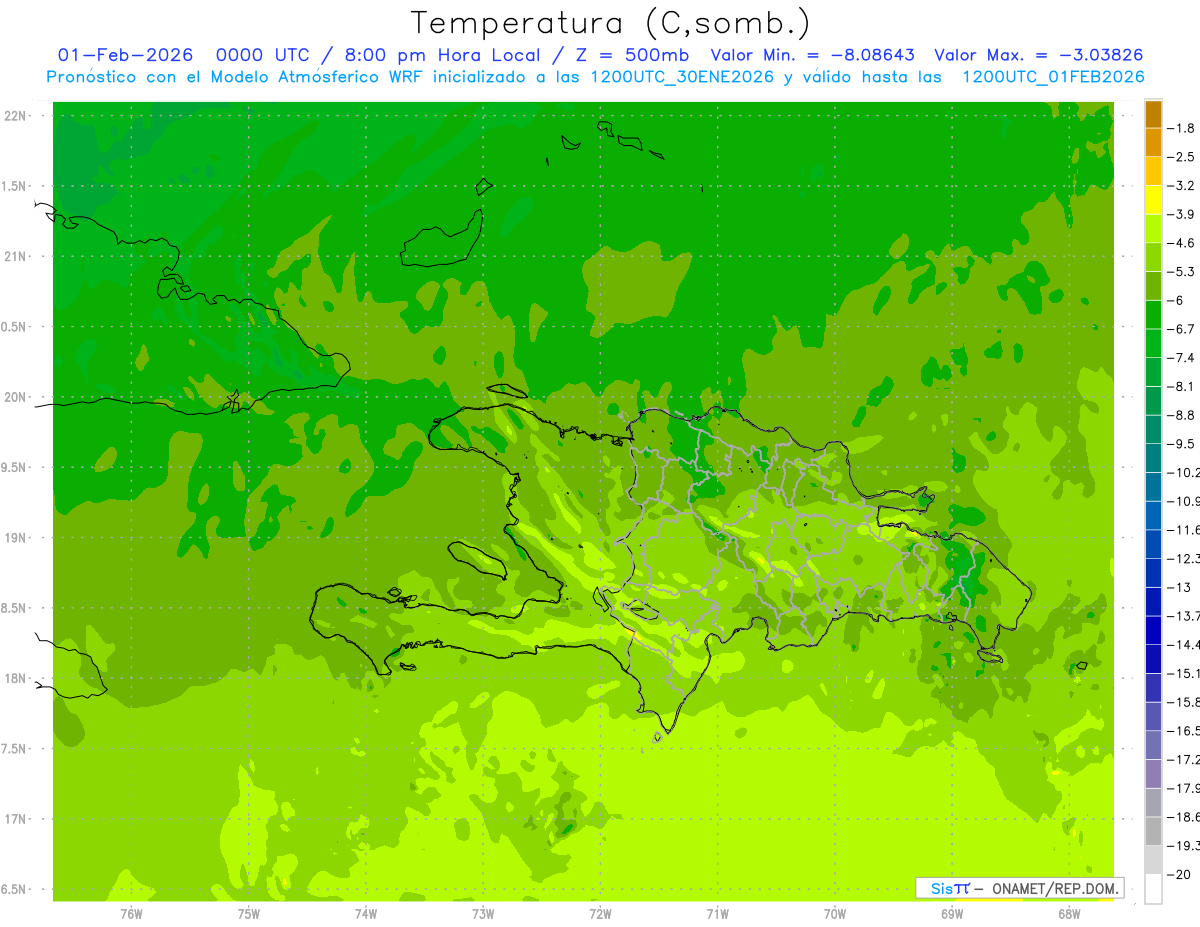This screenshot has width=1200, height=927.
Task: Click the '72W' longitude label
Action: tap(600, 913)
